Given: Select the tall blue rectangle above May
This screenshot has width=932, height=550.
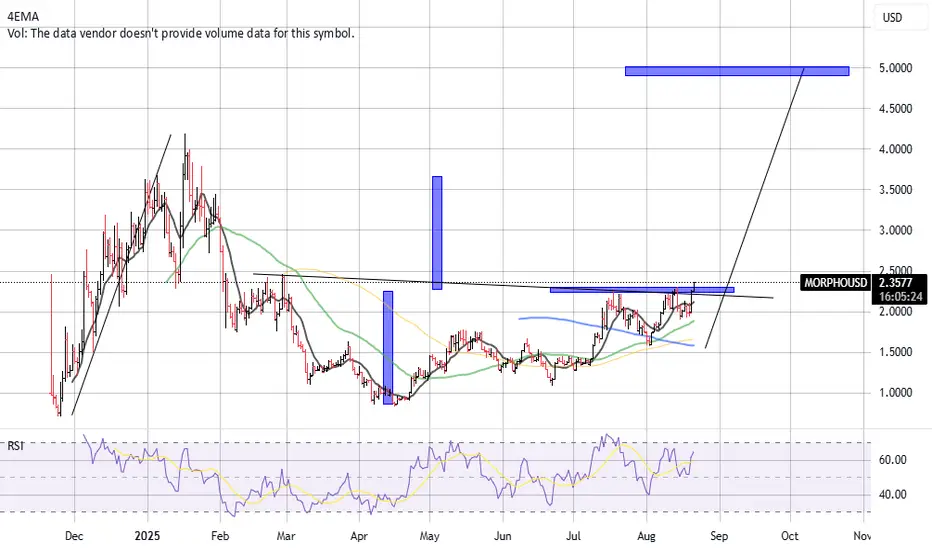Looking at the screenshot, I should pos(437,232).
